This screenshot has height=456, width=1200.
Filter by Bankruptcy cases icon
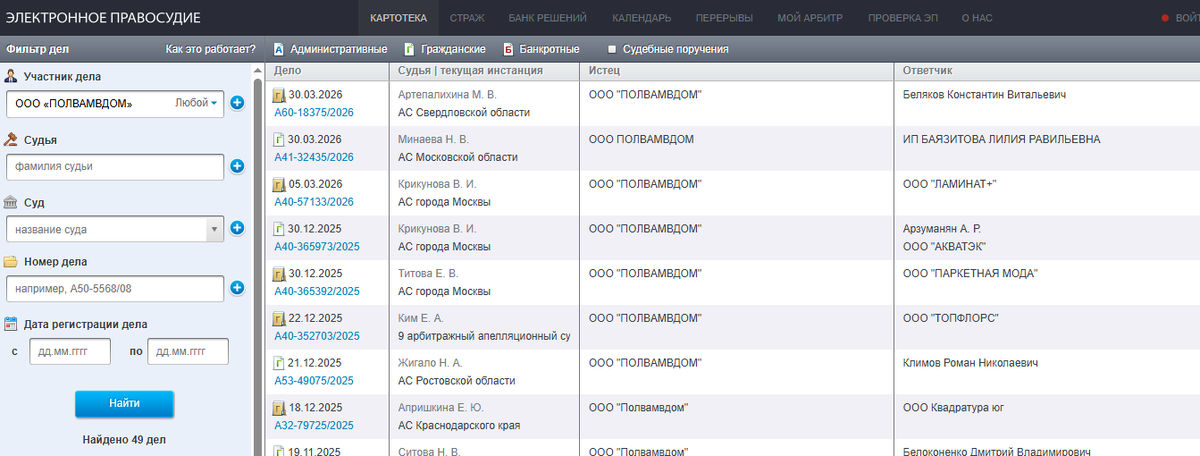point(508,49)
